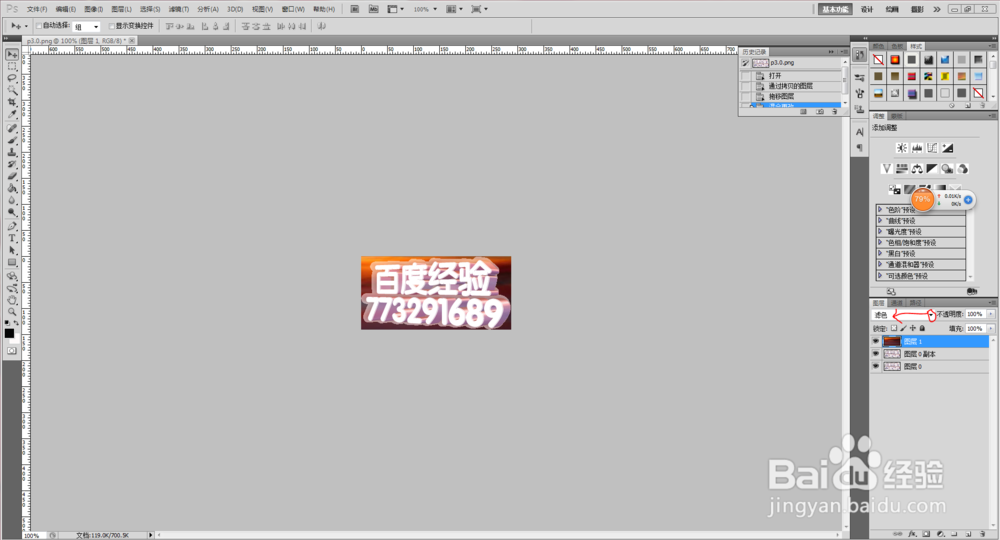Apply the red-orange glow style swatch

point(895,59)
